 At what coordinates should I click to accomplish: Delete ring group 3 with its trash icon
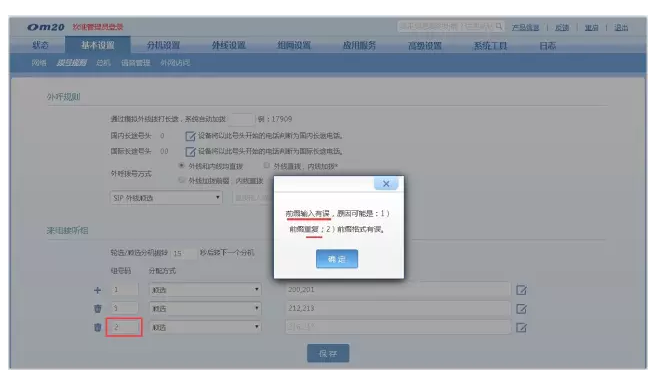click(x=97, y=309)
